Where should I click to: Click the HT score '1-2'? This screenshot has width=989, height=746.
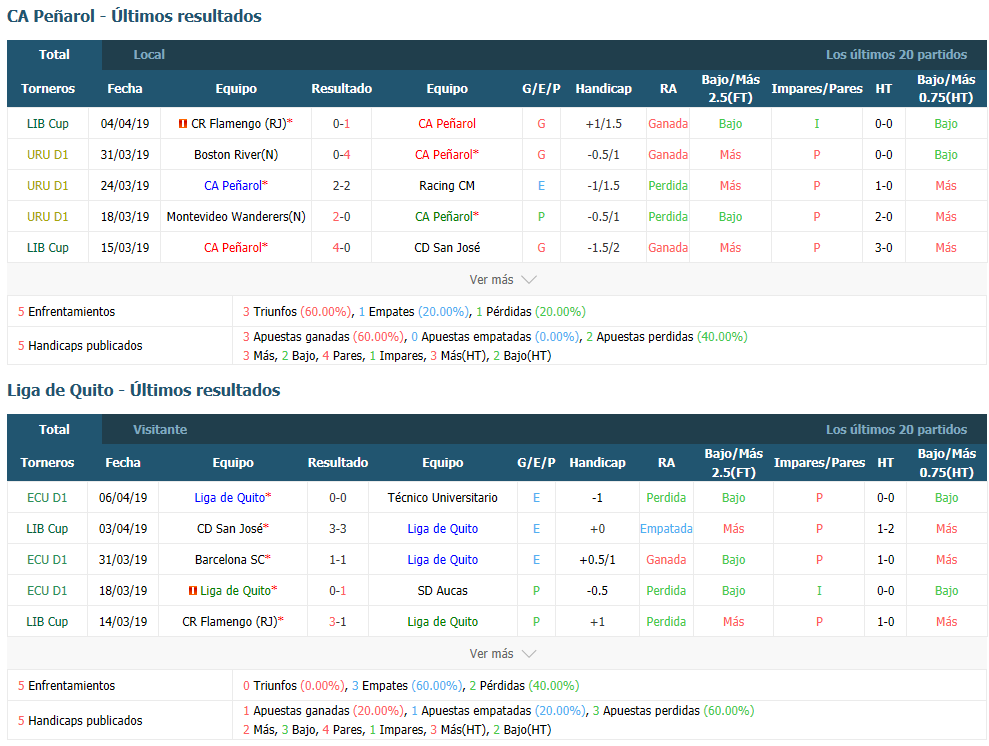pyautogui.click(x=886, y=528)
